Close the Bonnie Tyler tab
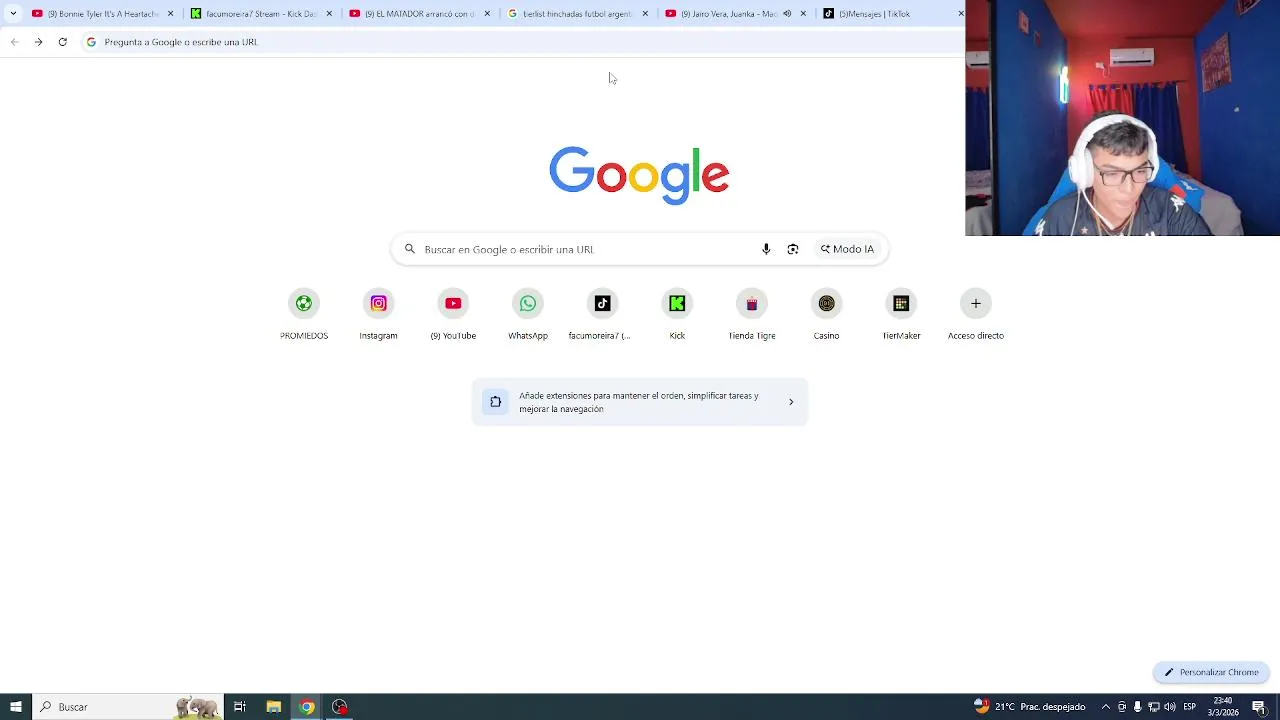 (x=170, y=14)
